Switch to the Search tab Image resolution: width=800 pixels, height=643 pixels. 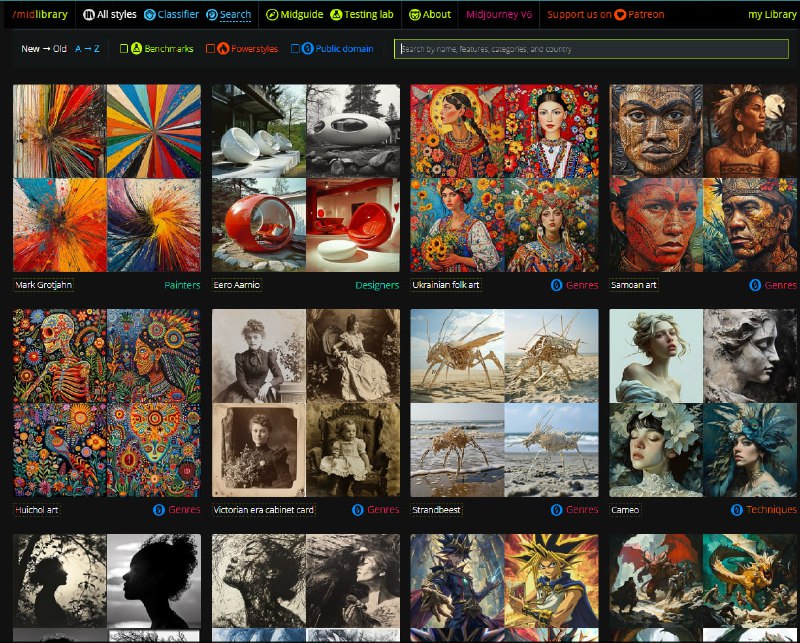click(229, 15)
